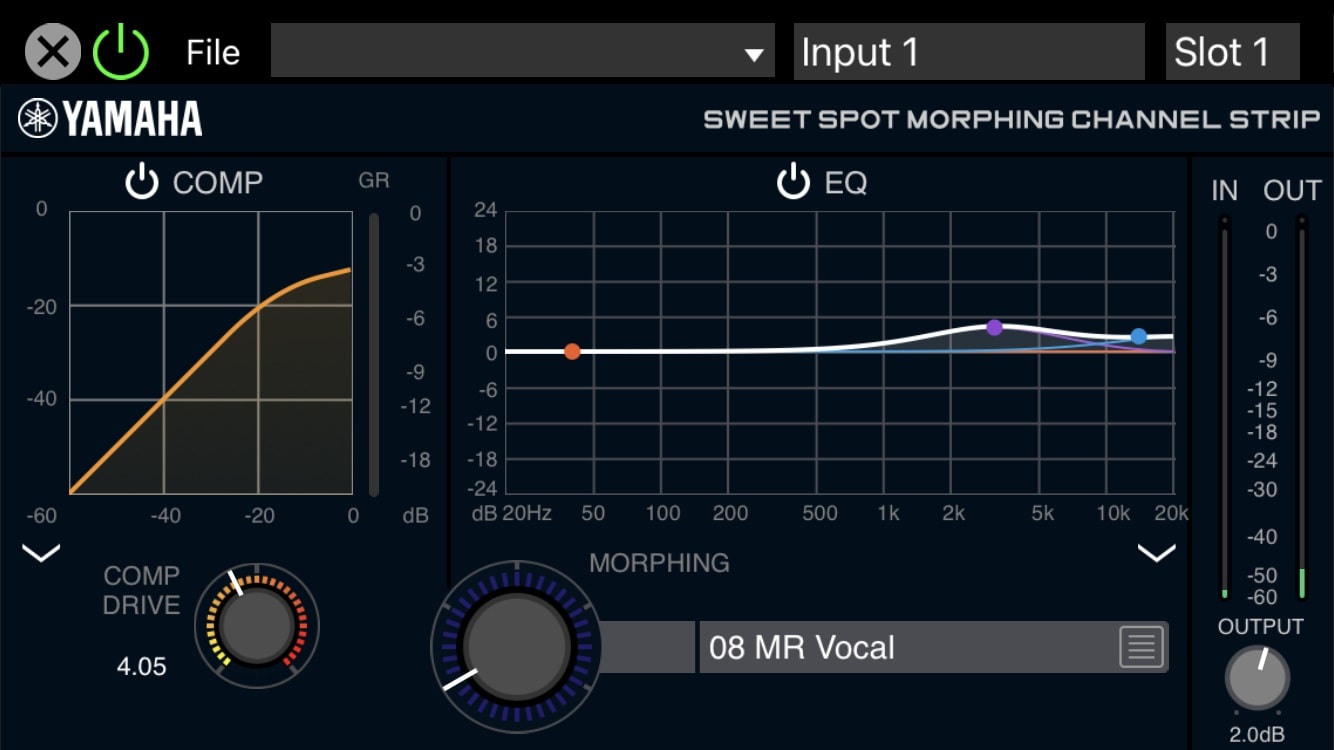
Task: Click the OUTPUT level knob
Action: (1257, 678)
